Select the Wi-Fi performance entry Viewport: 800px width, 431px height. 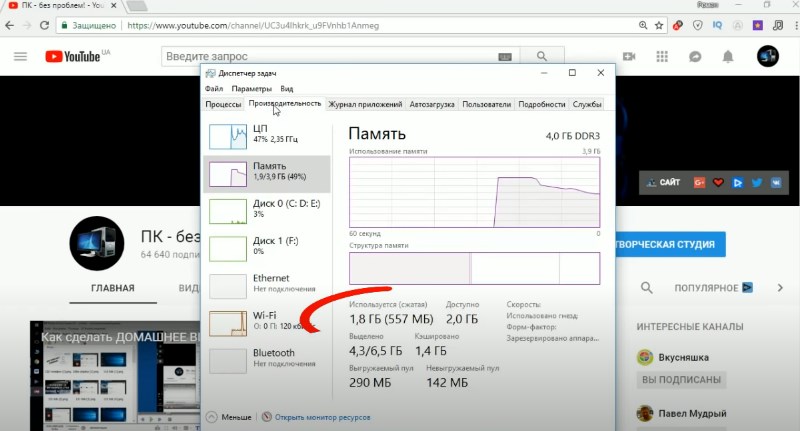click(x=267, y=322)
